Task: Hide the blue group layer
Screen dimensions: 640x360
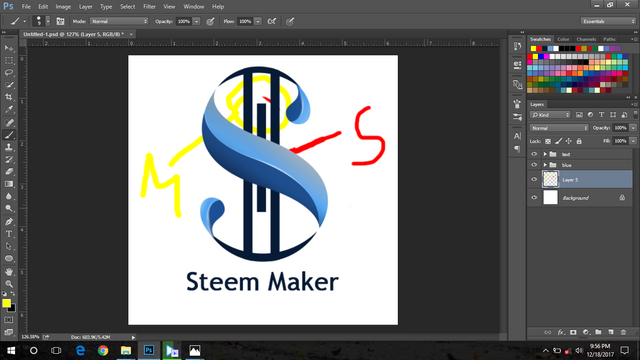Action: (x=534, y=165)
